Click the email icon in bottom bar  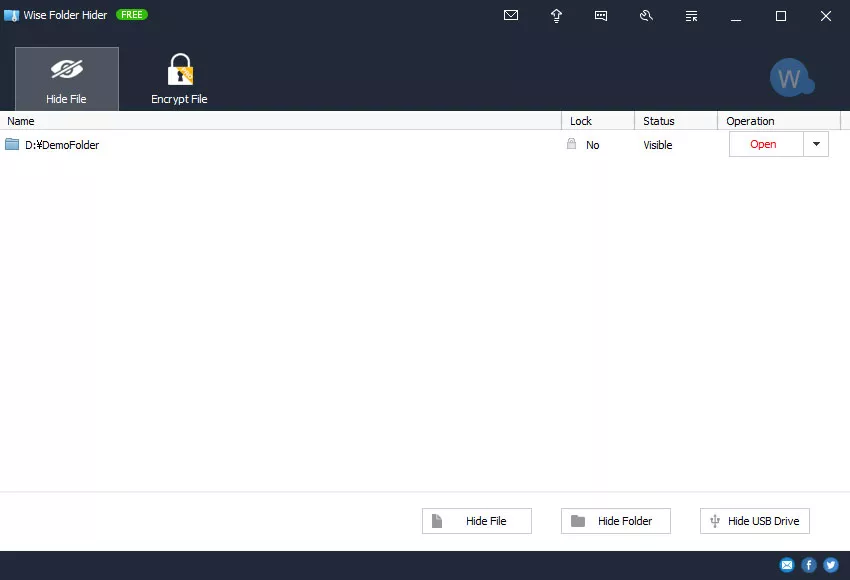787,565
